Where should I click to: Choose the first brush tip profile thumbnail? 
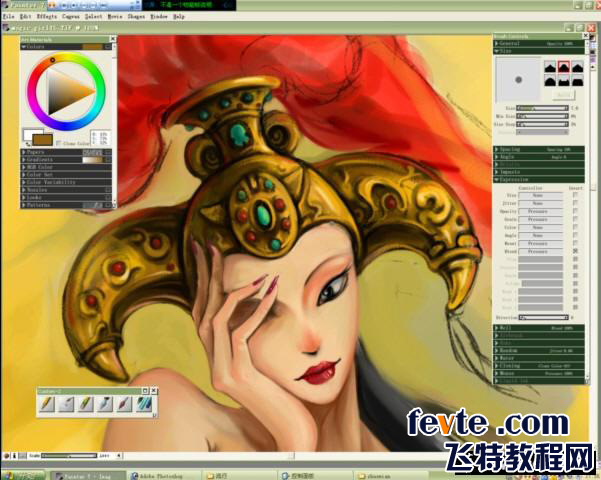click(550, 67)
